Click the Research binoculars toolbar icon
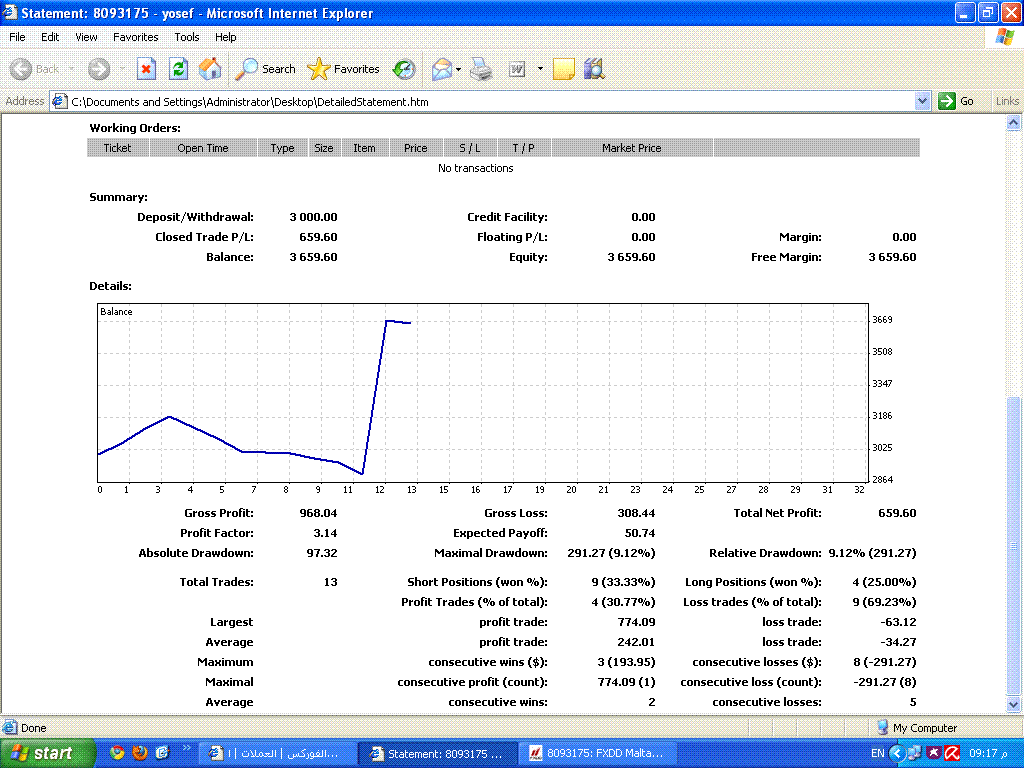Screen dimensions: 1024x768 [594, 69]
